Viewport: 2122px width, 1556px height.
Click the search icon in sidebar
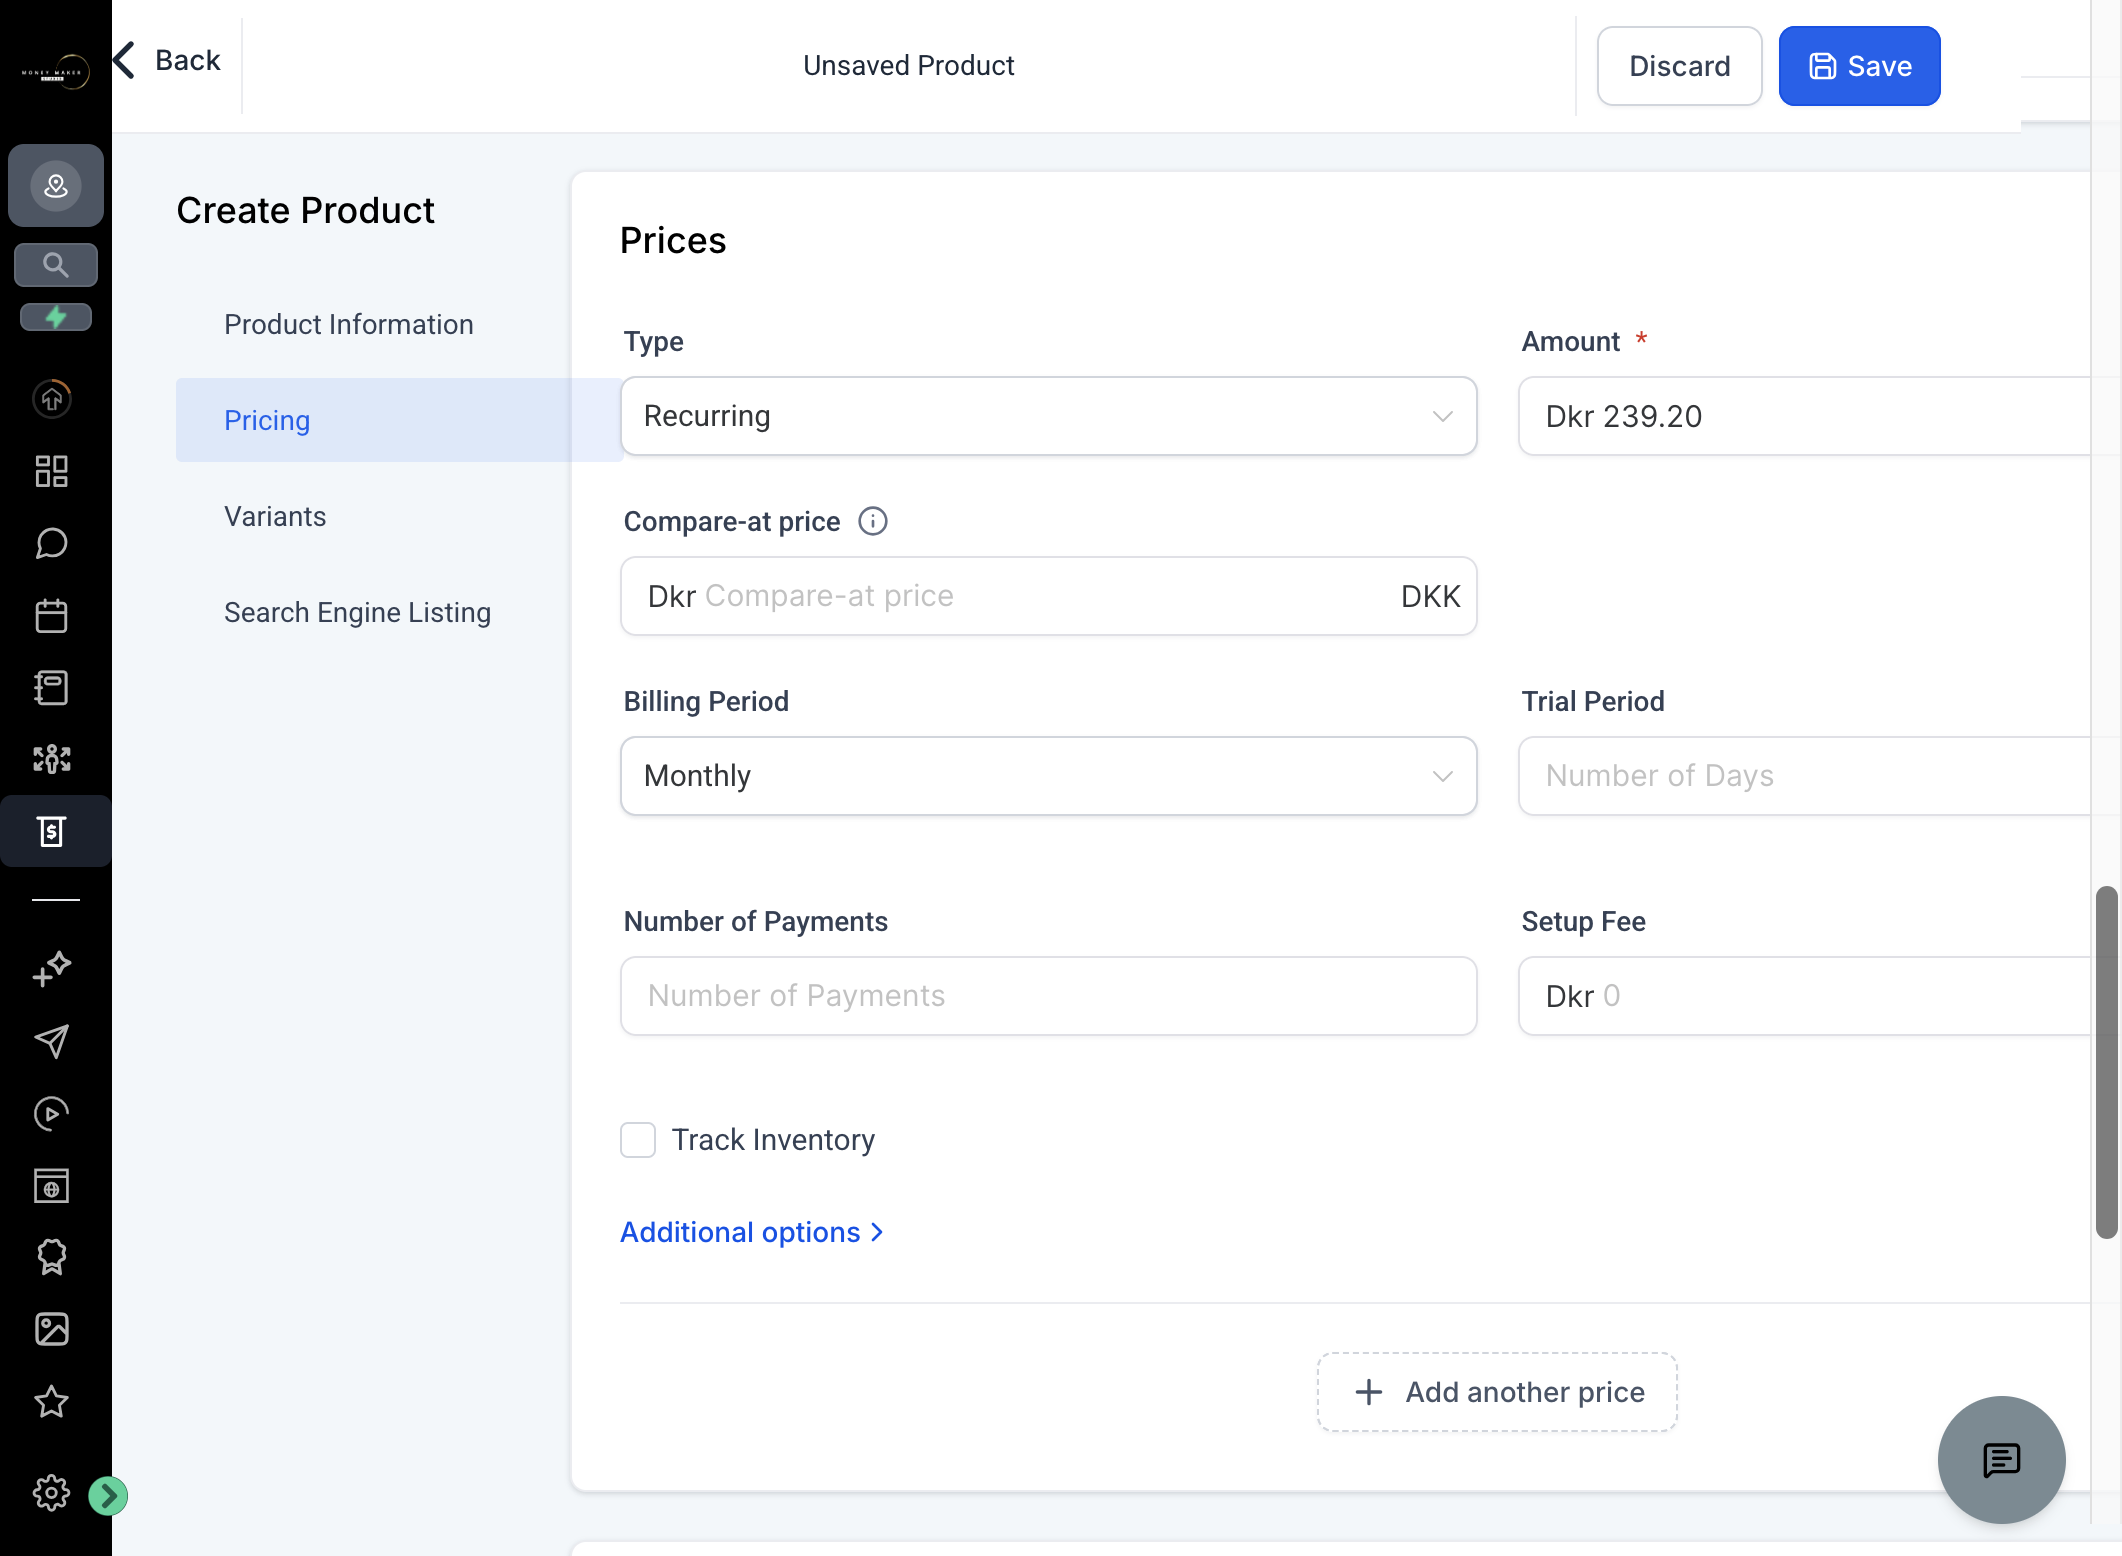point(56,265)
